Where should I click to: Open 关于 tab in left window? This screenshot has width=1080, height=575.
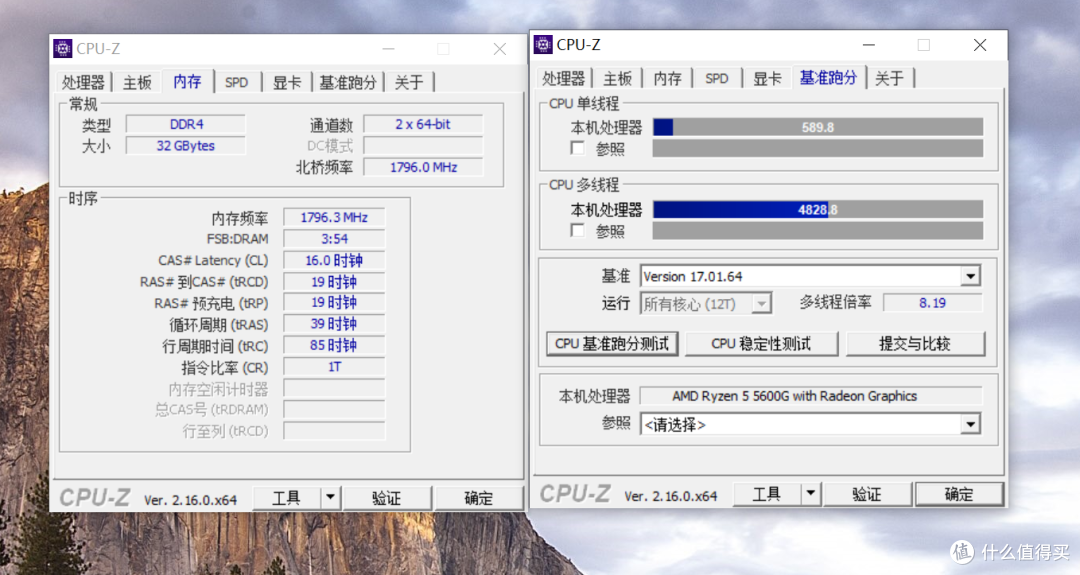pos(408,83)
